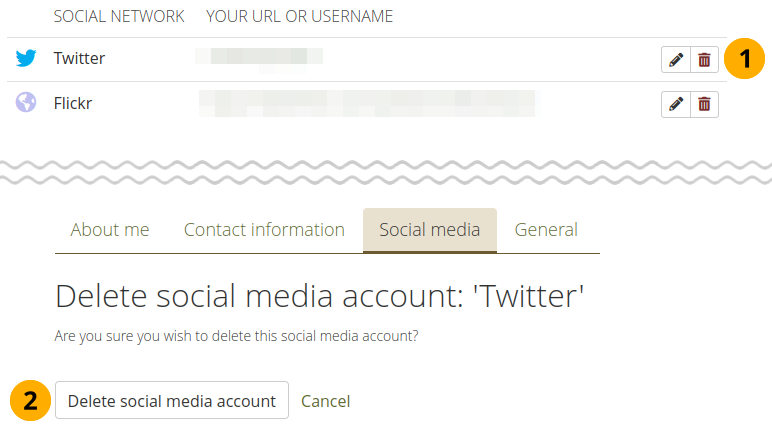The image size is (772, 429).
Task: Click the Twitter bird icon
Action: click(x=26, y=59)
